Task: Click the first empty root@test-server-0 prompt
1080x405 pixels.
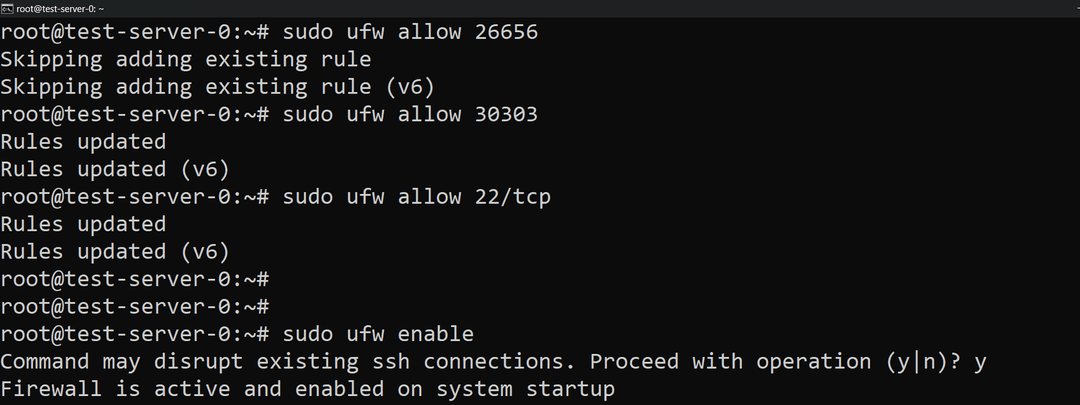Action: point(135,278)
